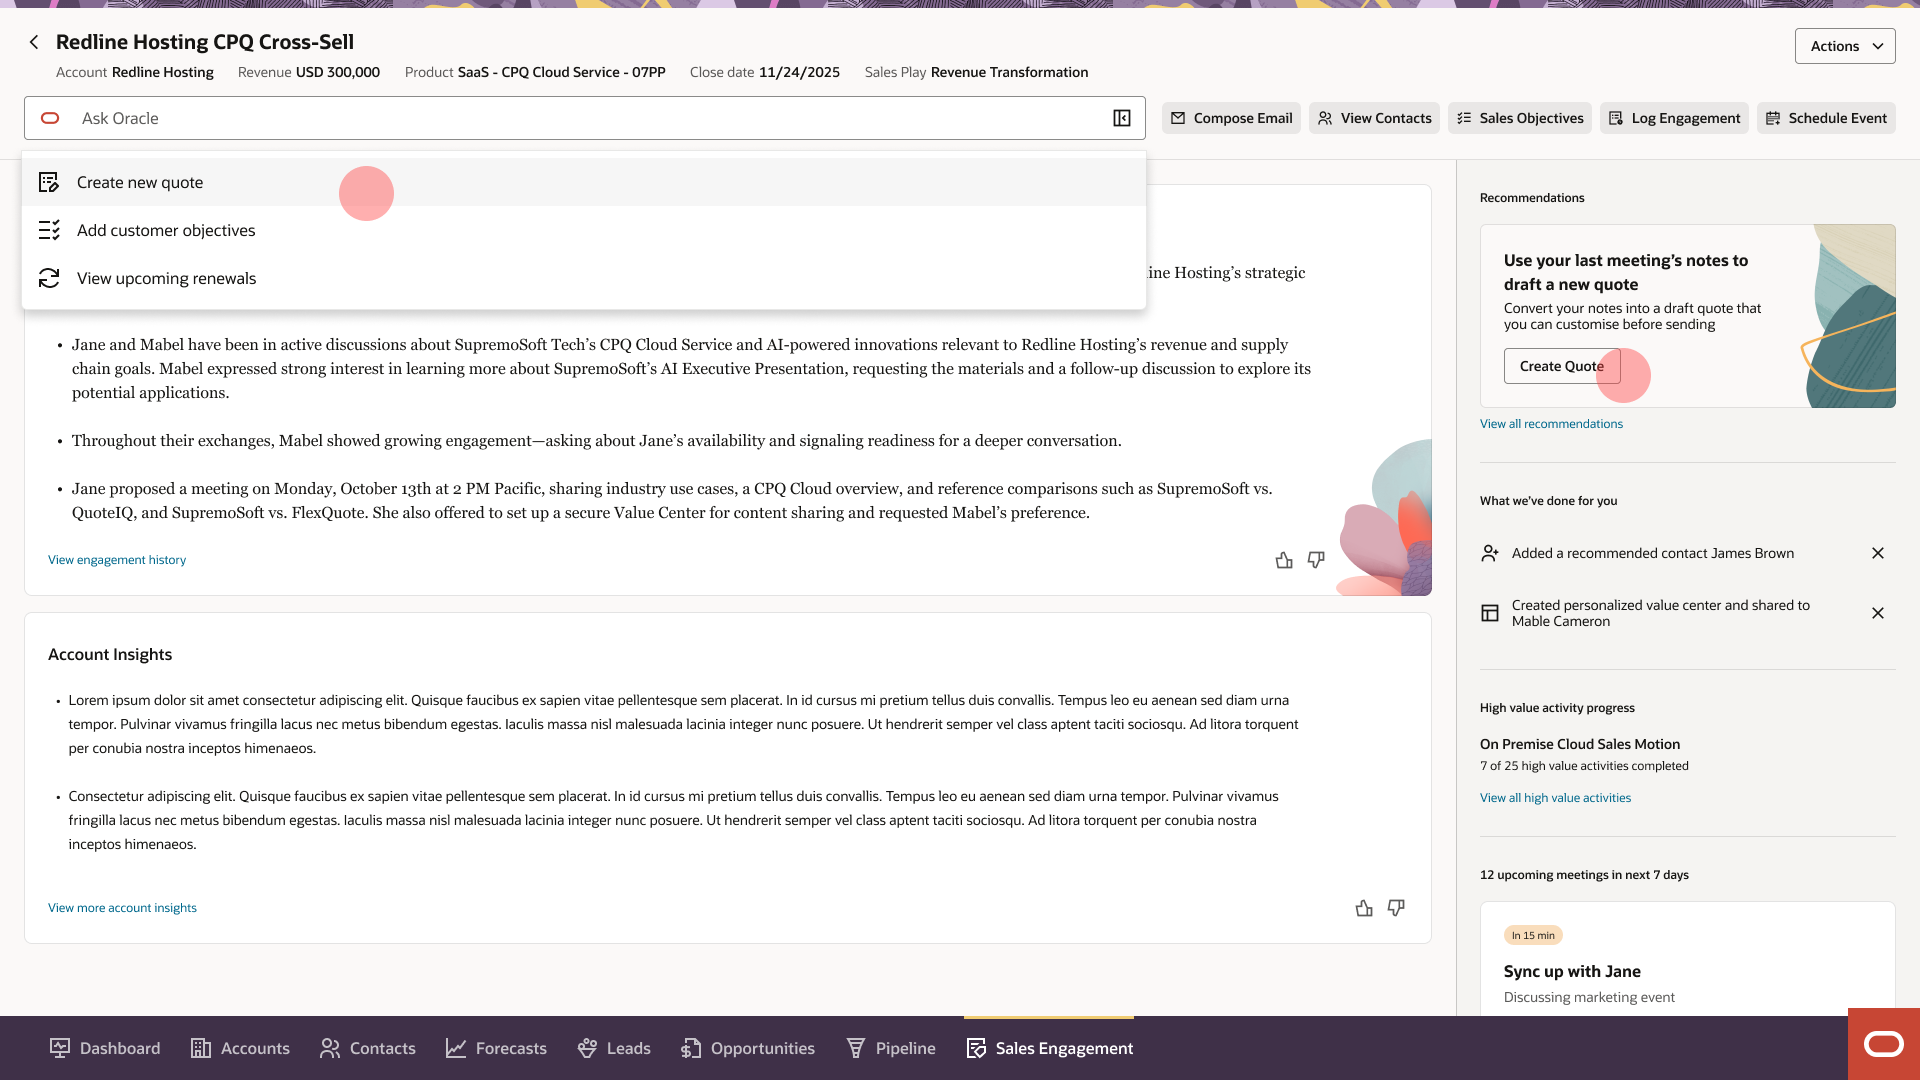Open View all recommendations link
The image size is (1920, 1080).
pos(1551,424)
